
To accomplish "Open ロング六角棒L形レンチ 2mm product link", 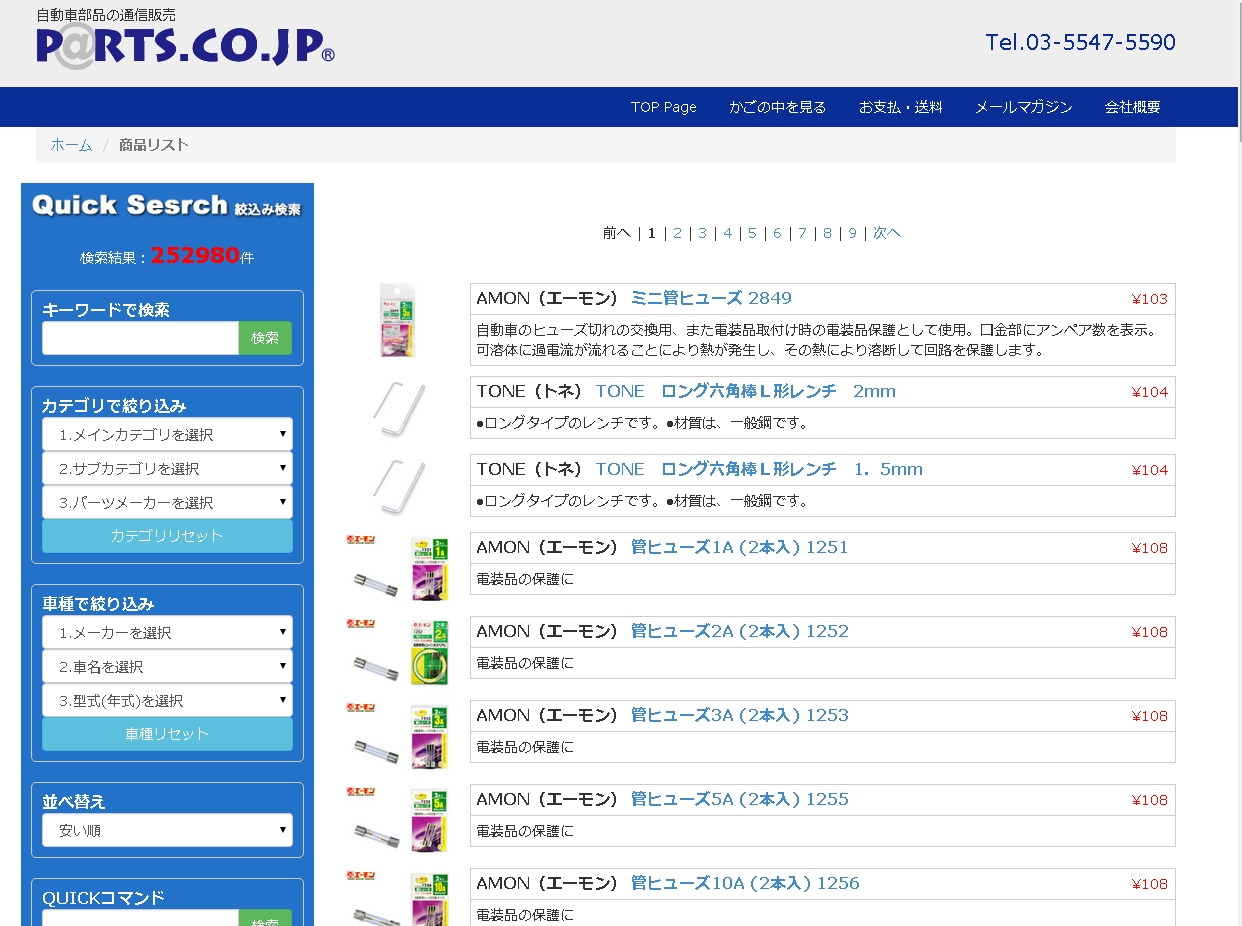I will (x=746, y=391).
